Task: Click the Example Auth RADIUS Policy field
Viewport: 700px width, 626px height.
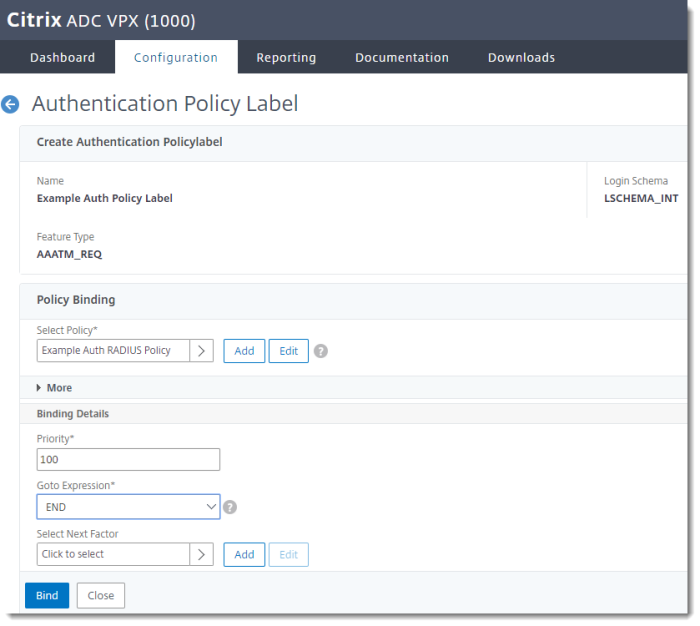Action: (113, 351)
